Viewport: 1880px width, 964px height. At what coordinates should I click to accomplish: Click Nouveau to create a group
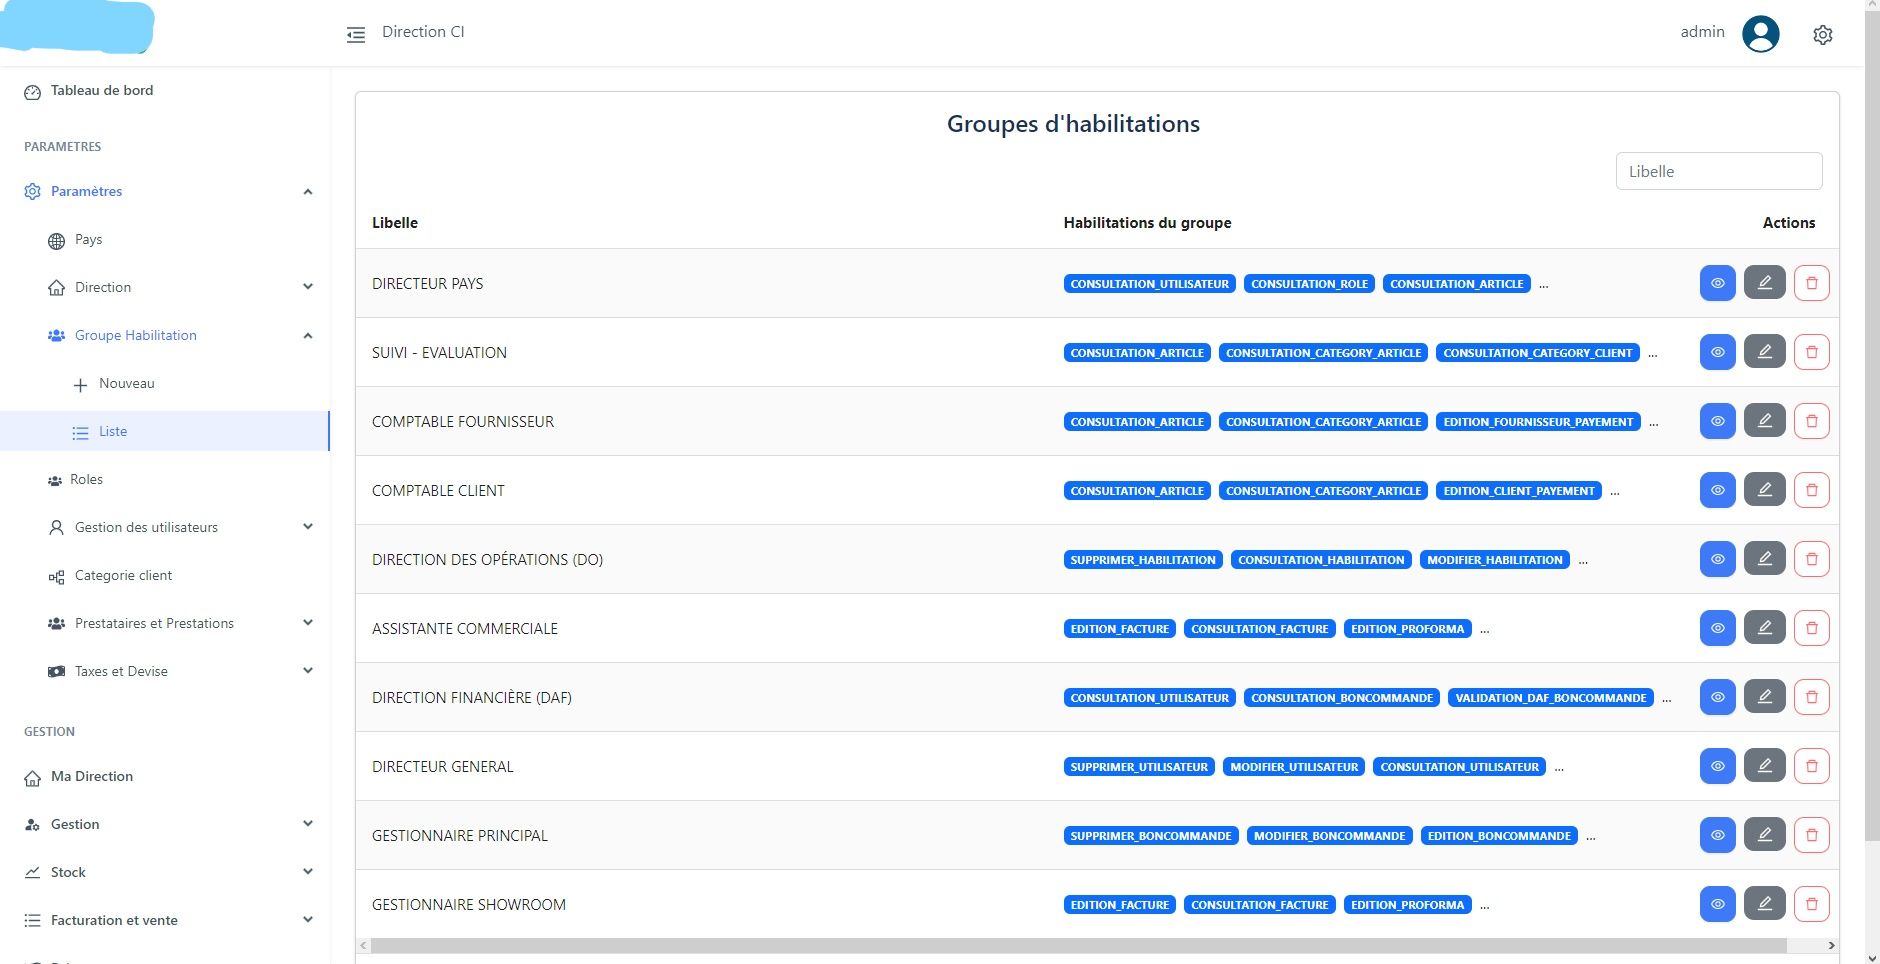tap(126, 384)
